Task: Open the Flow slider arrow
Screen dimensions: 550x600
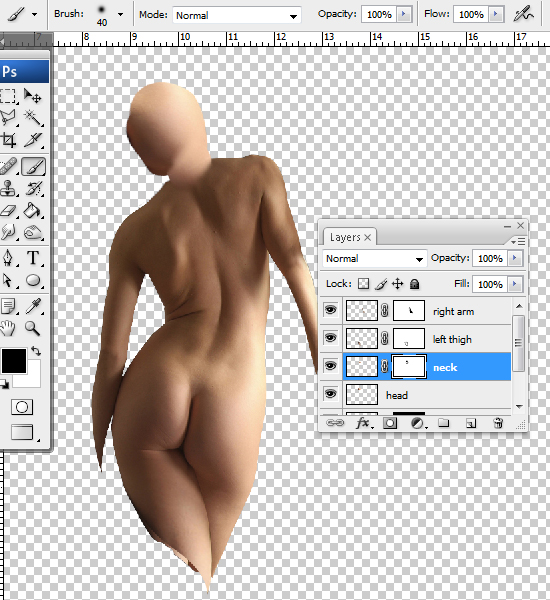Action: 495,14
